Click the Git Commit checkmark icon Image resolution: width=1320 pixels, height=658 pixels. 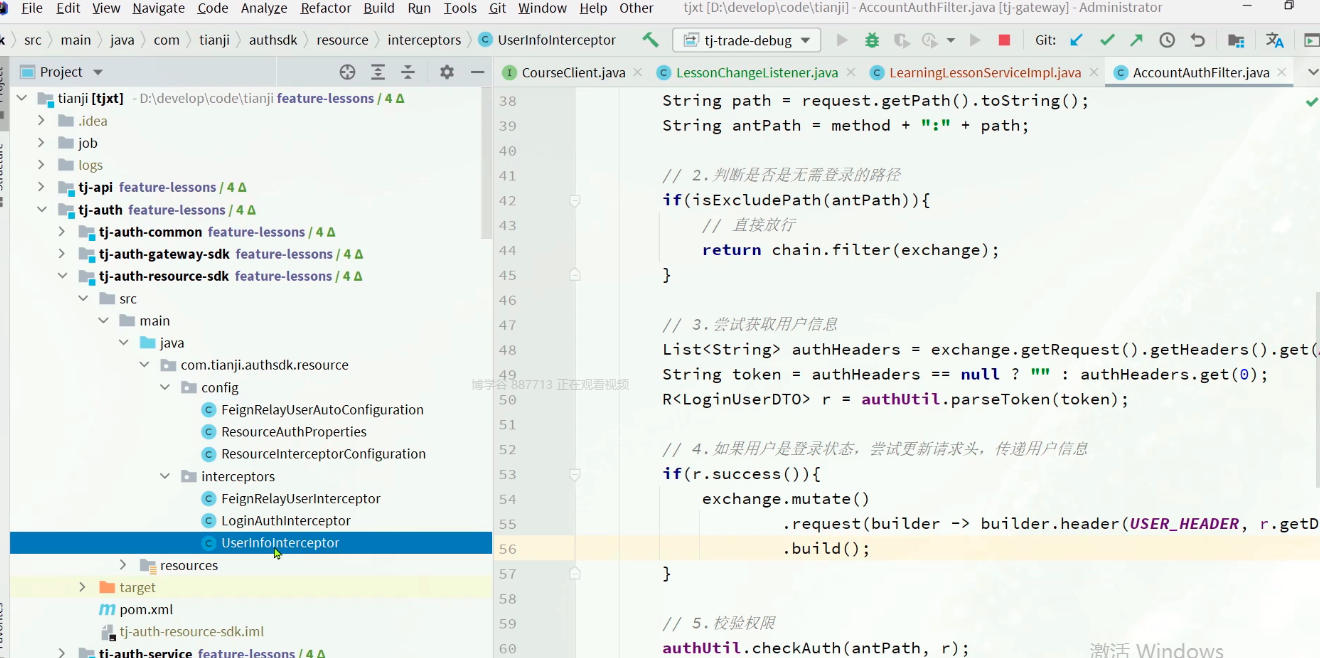[1107, 40]
